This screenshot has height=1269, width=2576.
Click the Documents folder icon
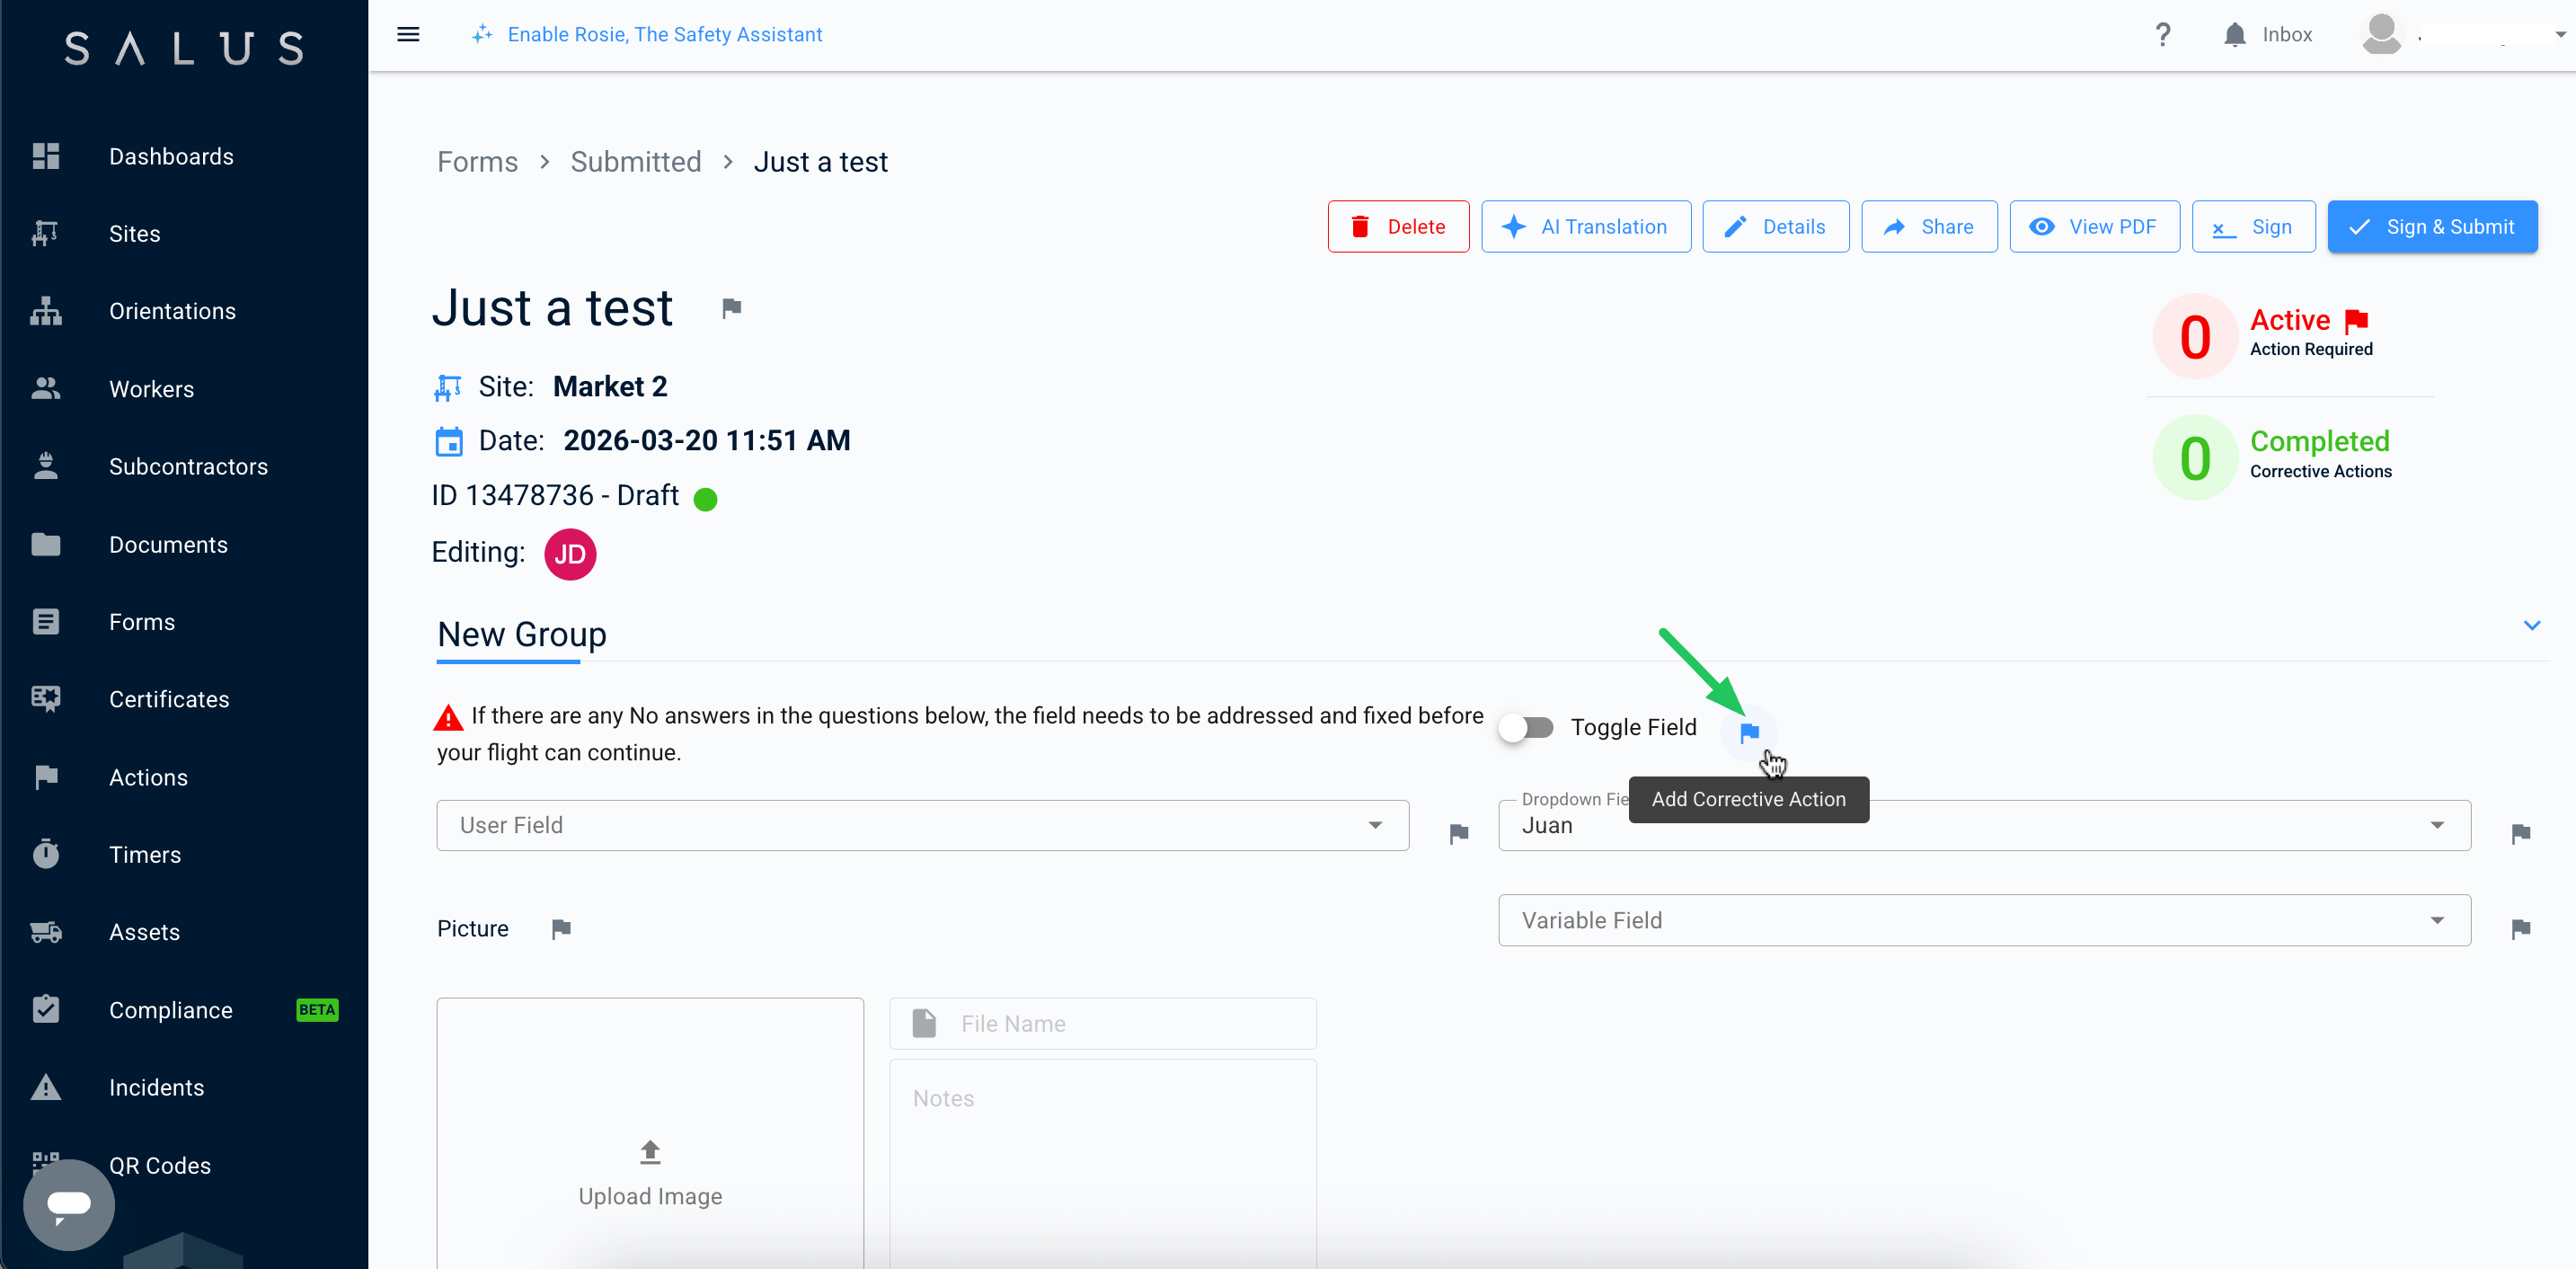tap(46, 544)
